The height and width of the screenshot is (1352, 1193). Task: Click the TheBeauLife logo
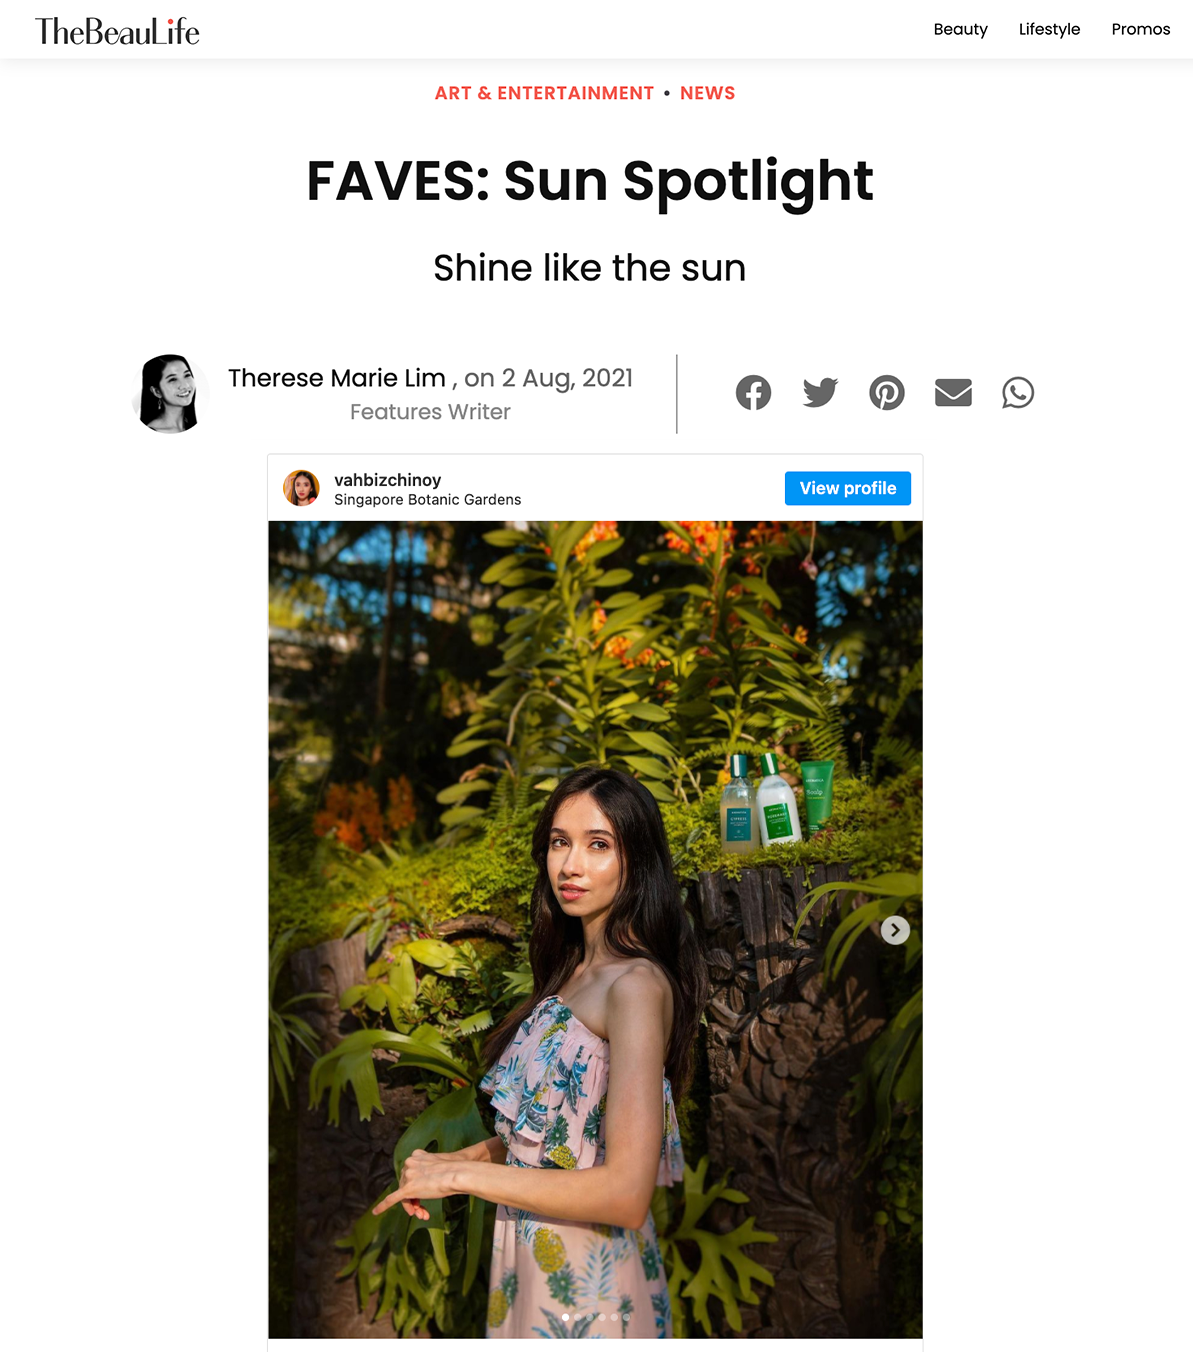pyautogui.click(x=117, y=31)
